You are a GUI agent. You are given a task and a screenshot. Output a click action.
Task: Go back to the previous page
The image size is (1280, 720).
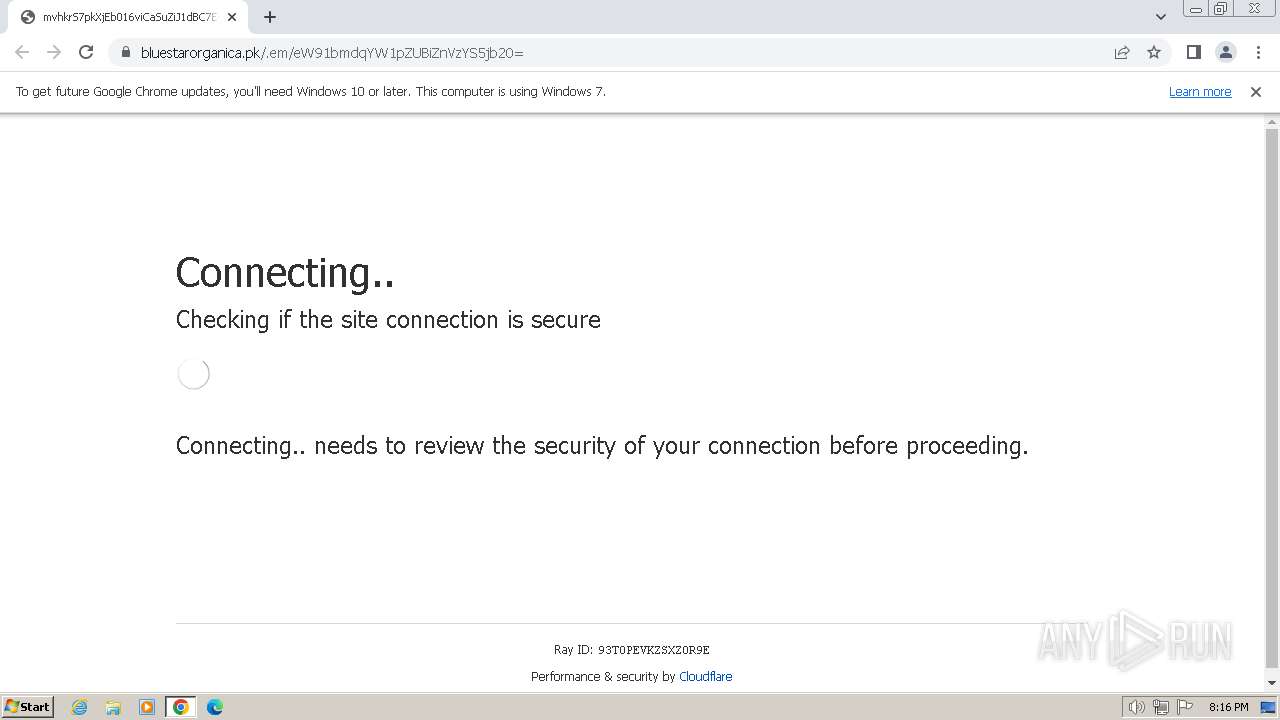tap(22, 52)
